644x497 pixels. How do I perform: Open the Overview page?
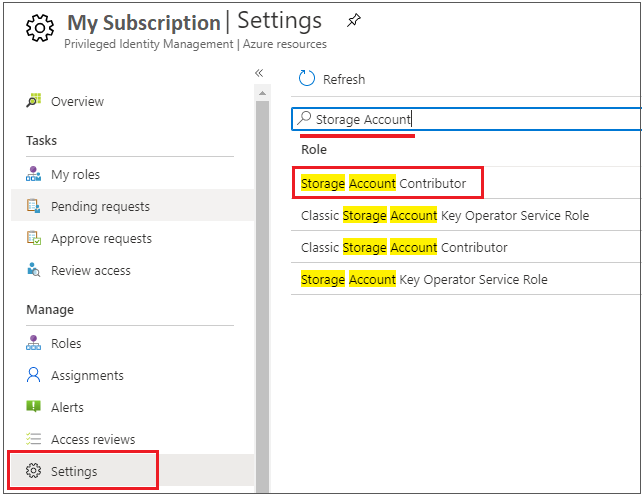point(77,101)
